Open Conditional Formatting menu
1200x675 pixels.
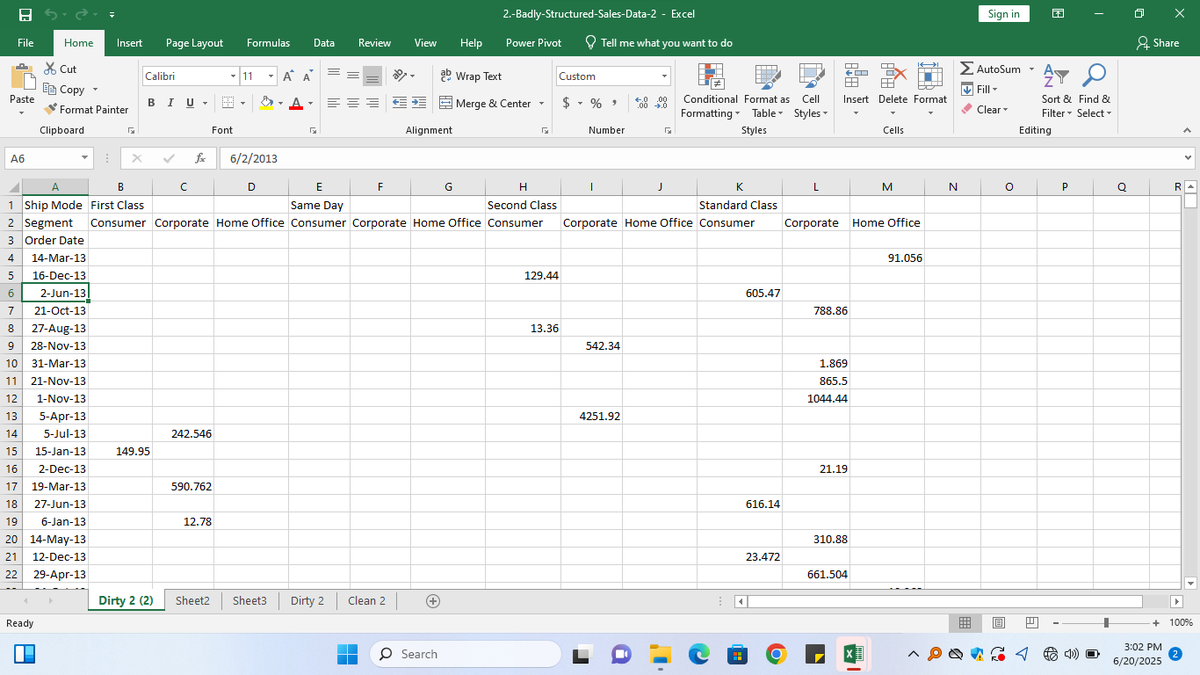712,92
